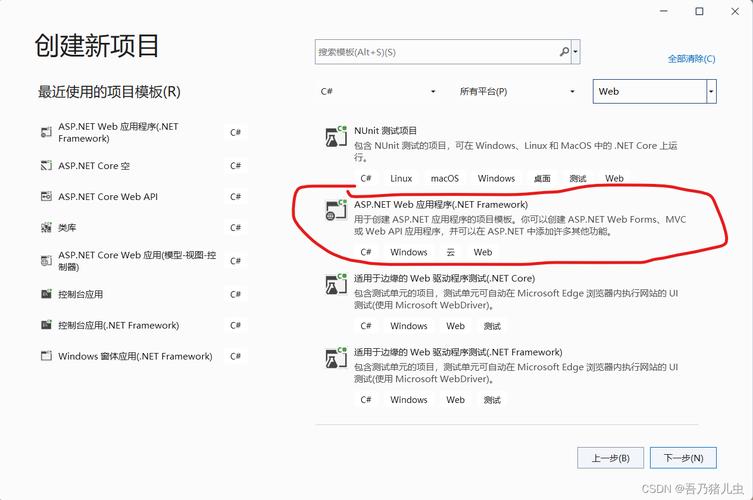The width and height of the screenshot is (753, 500).
Task: Select Web 驱动程序测试(.NET Framework) template title
Action: click(458, 352)
